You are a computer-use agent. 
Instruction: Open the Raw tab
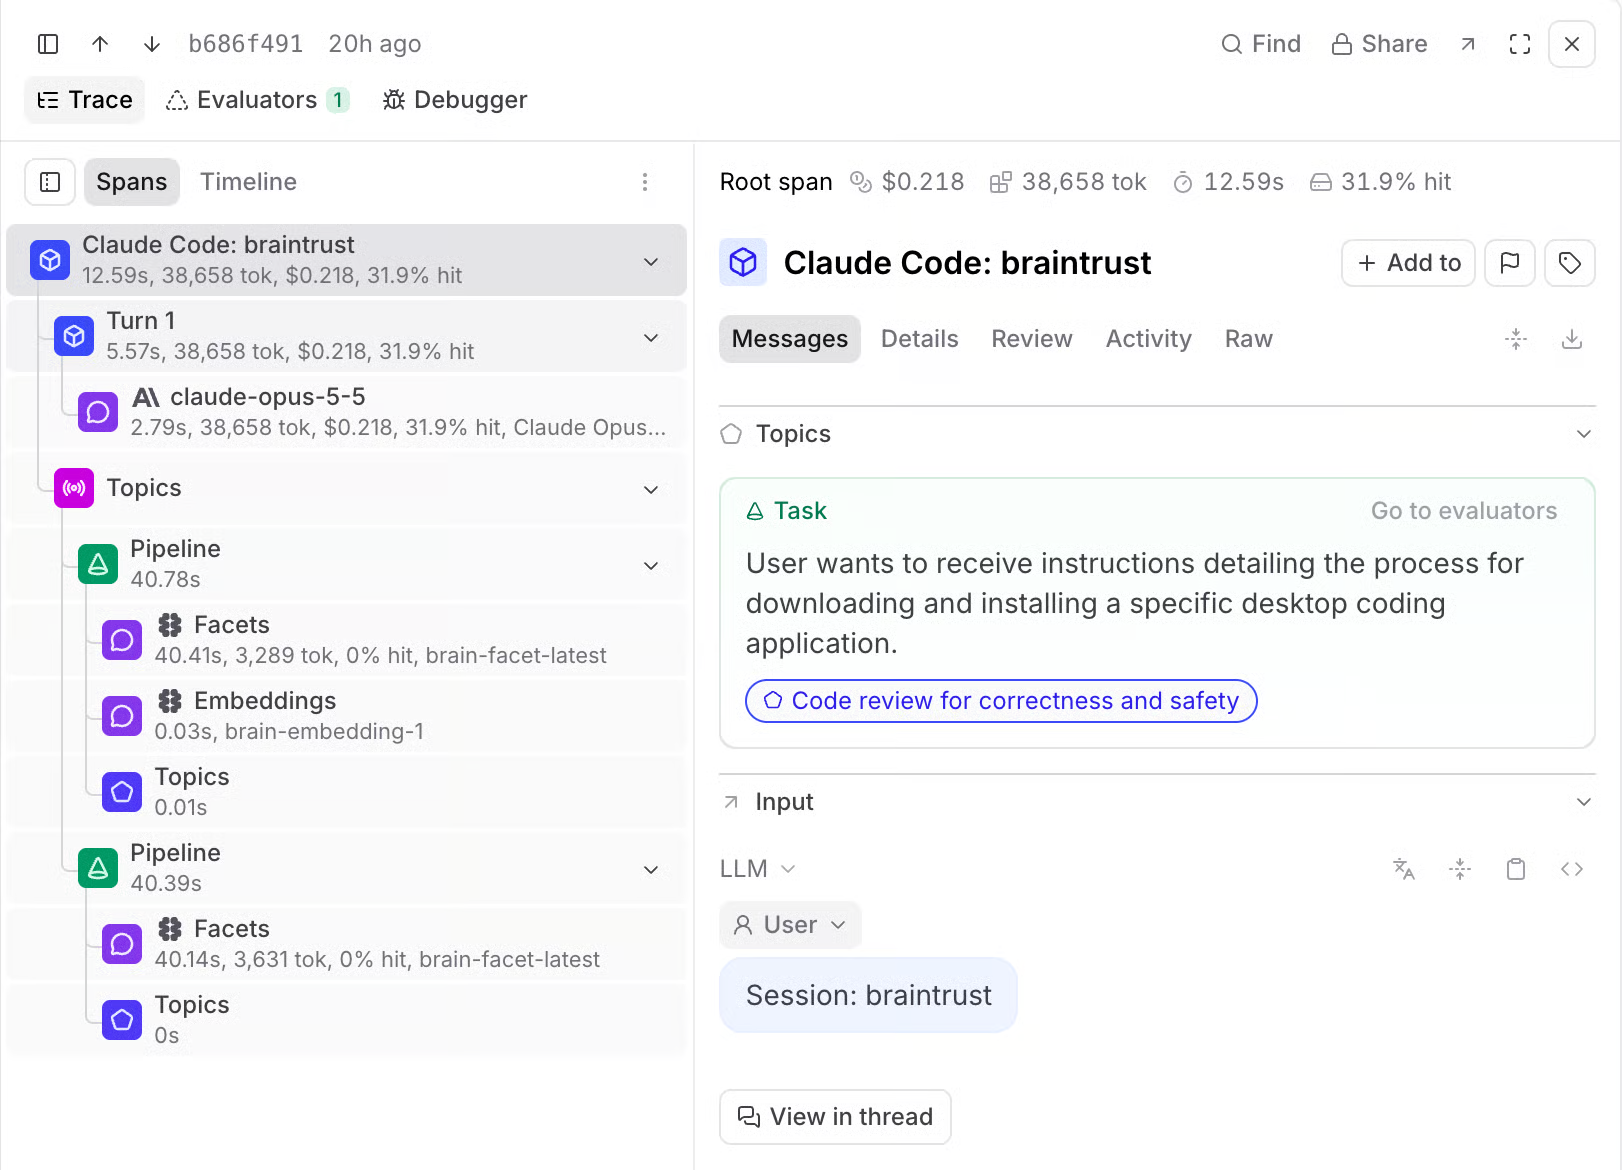pyautogui.click(x=1248, y=339)
